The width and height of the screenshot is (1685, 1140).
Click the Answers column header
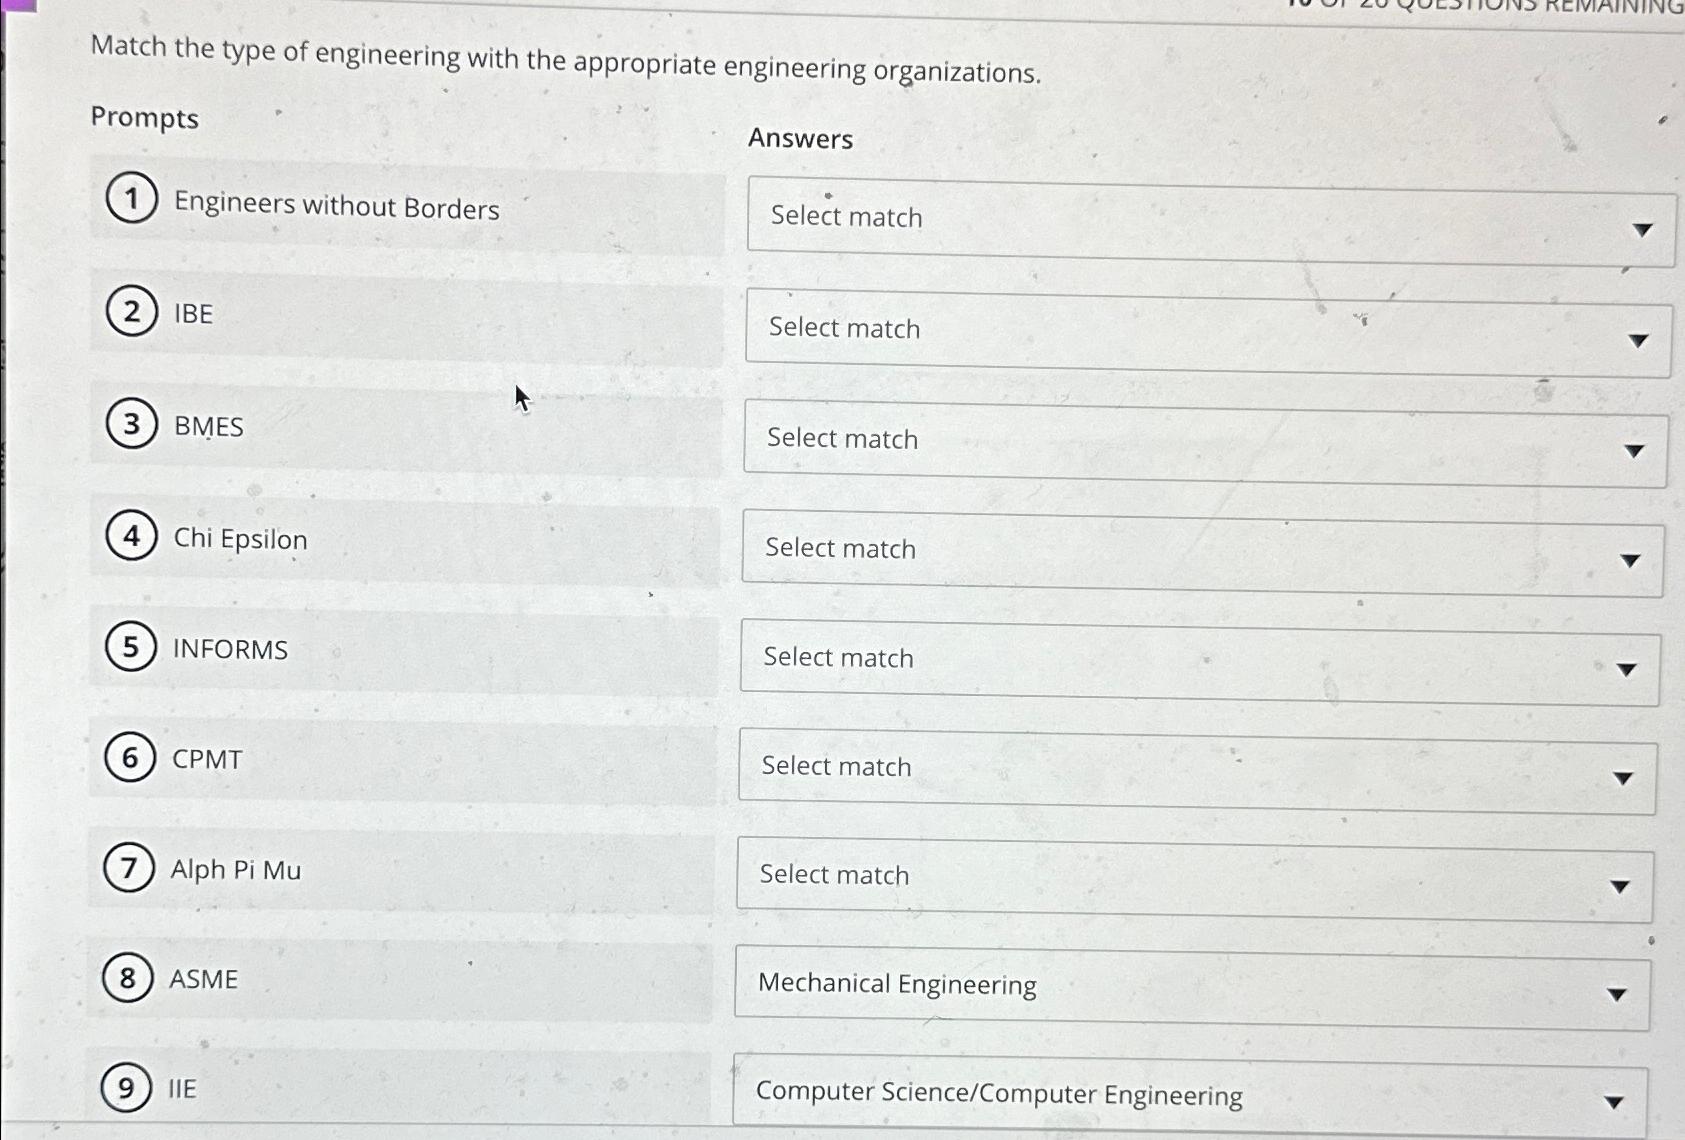[x=800, y=139]
